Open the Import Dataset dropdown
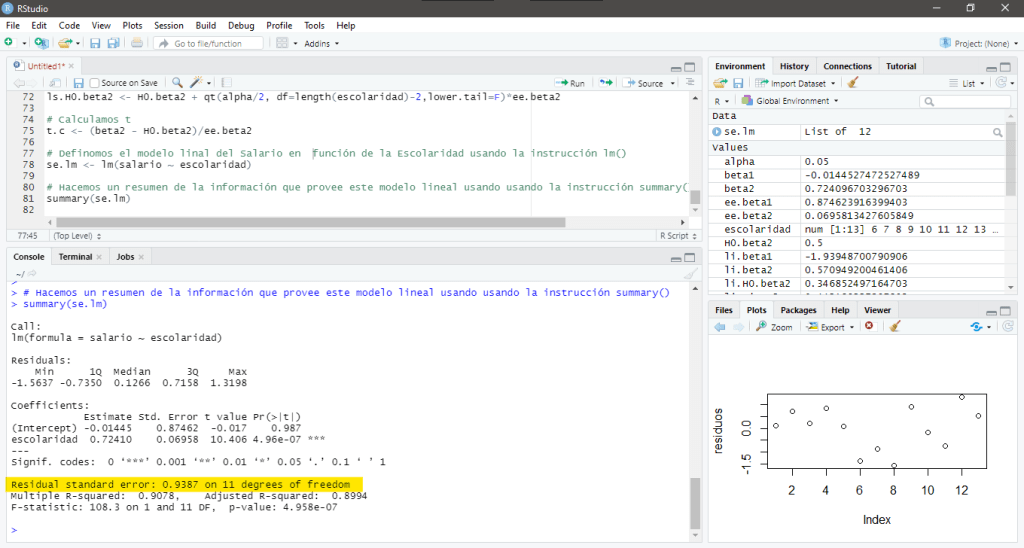Viewport: 1024px width, 548px height. pyautogui.click(x=796, y=83)
